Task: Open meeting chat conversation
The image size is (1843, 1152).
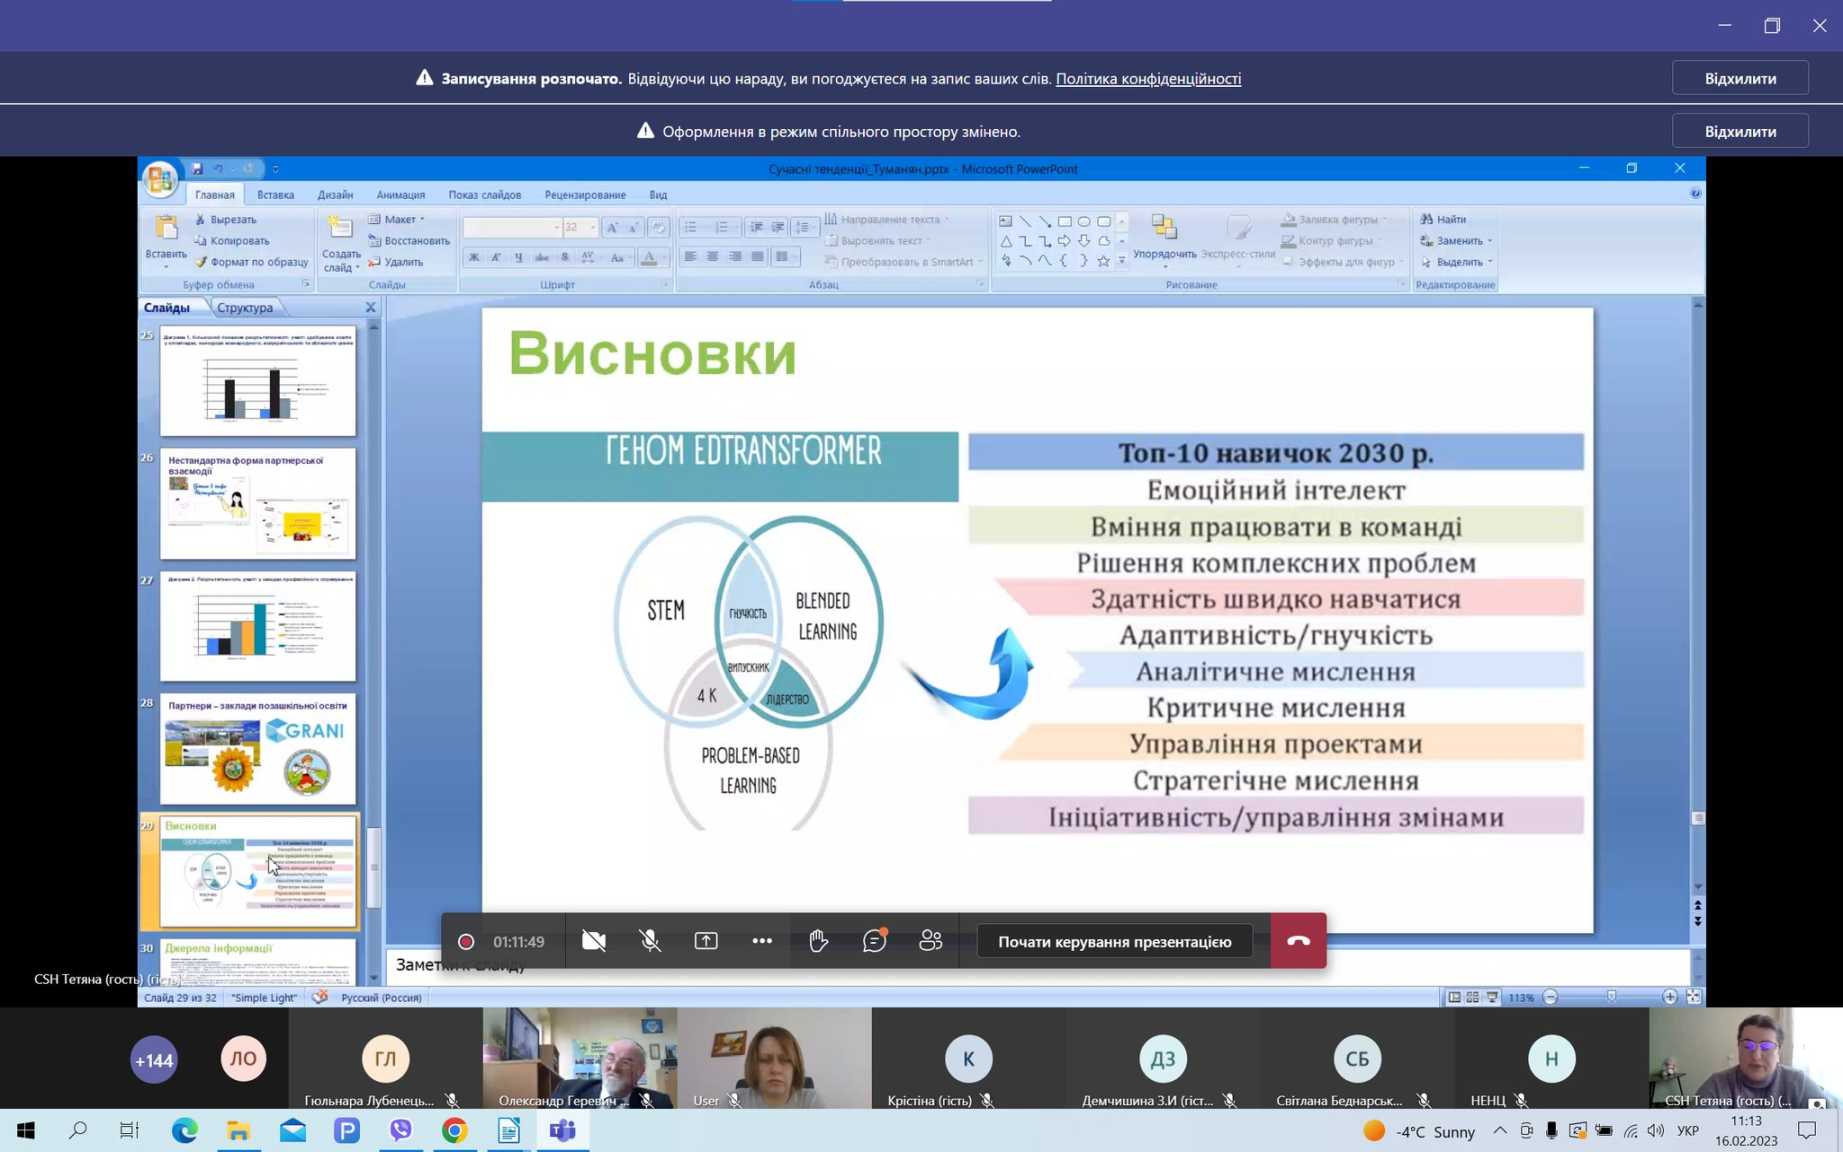Action: coord(875,941)
